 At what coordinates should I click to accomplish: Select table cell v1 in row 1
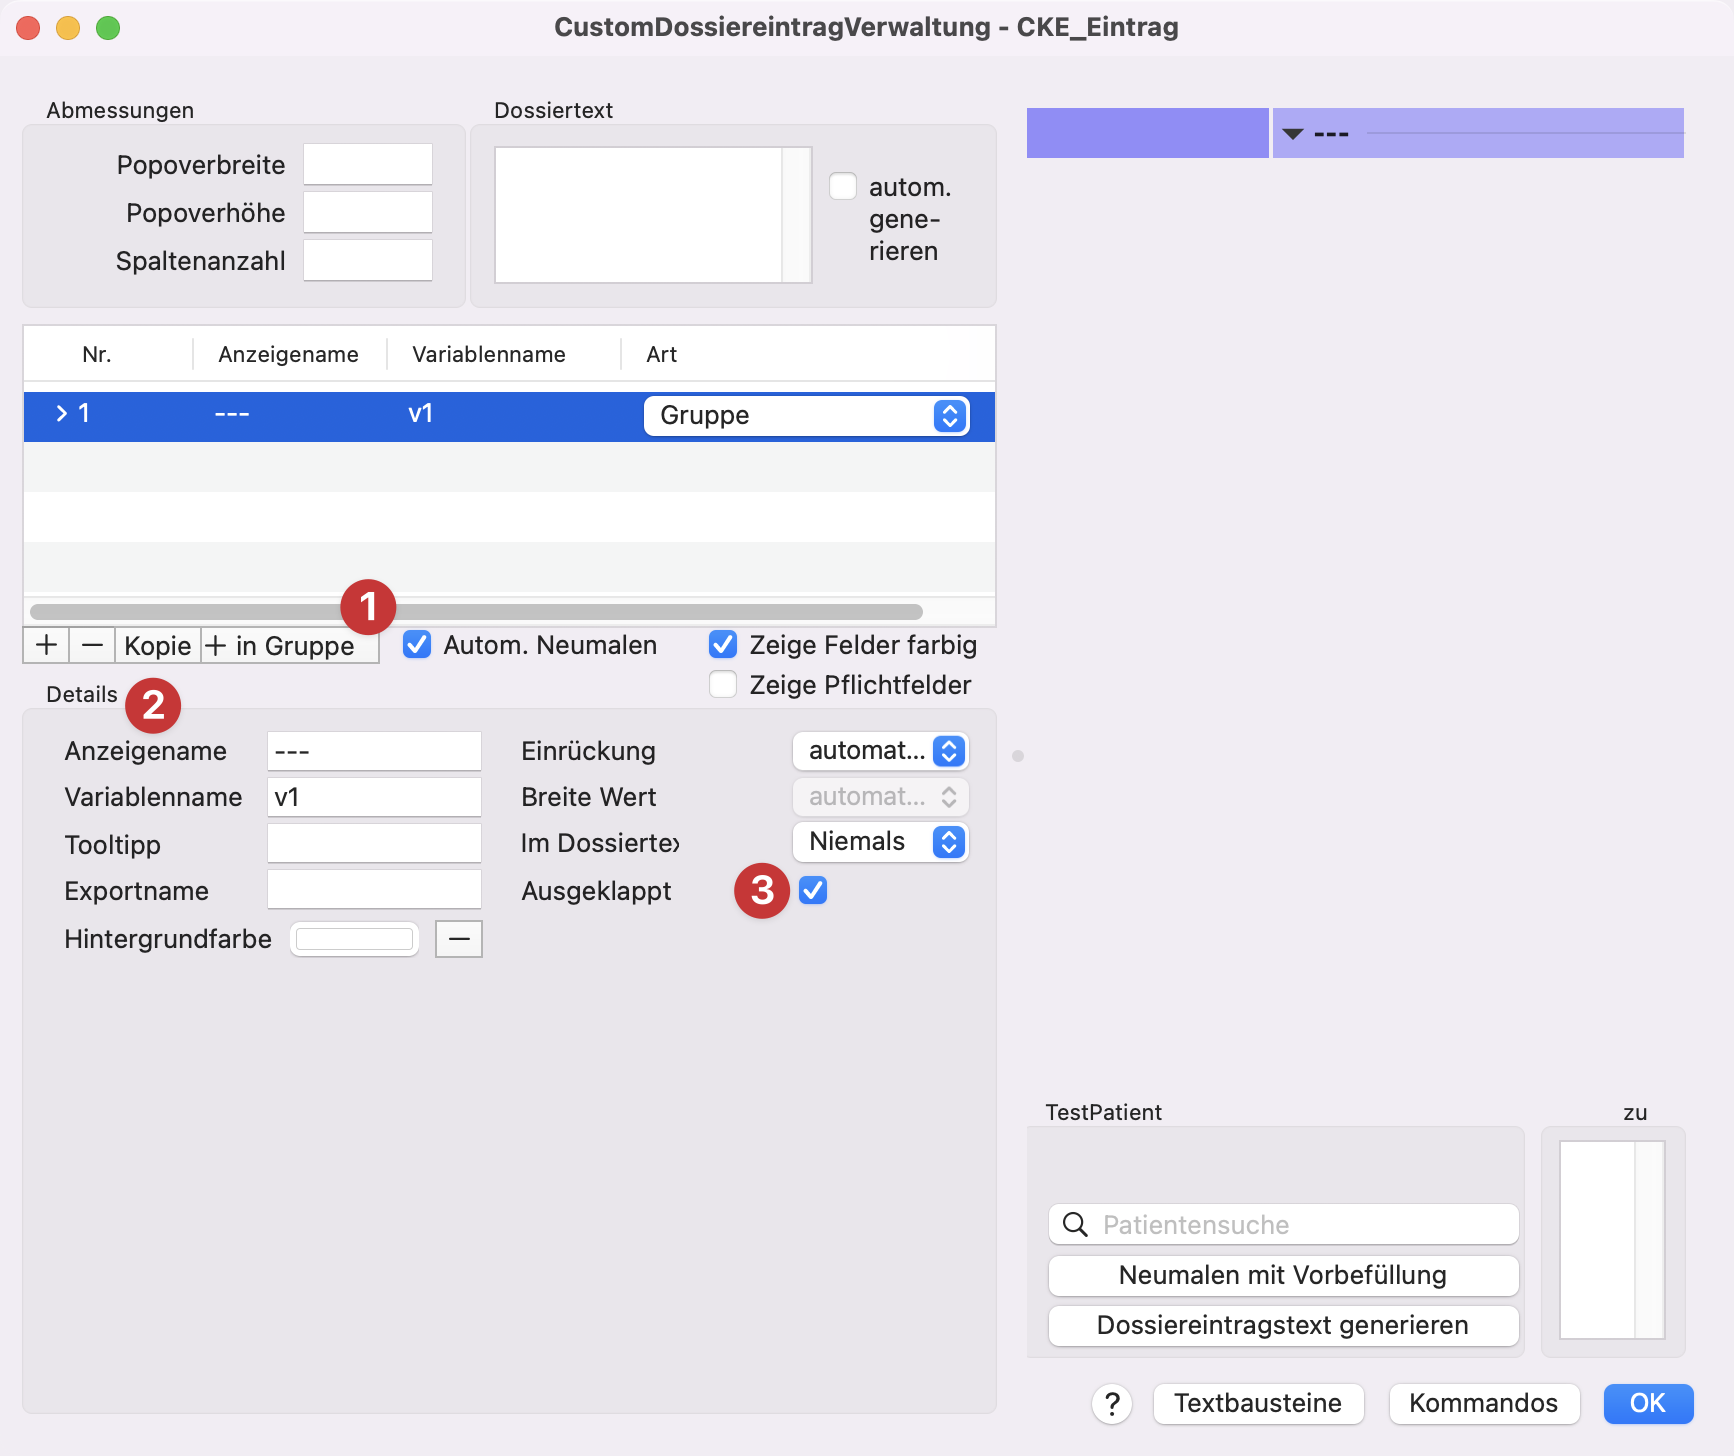(421, 413)
